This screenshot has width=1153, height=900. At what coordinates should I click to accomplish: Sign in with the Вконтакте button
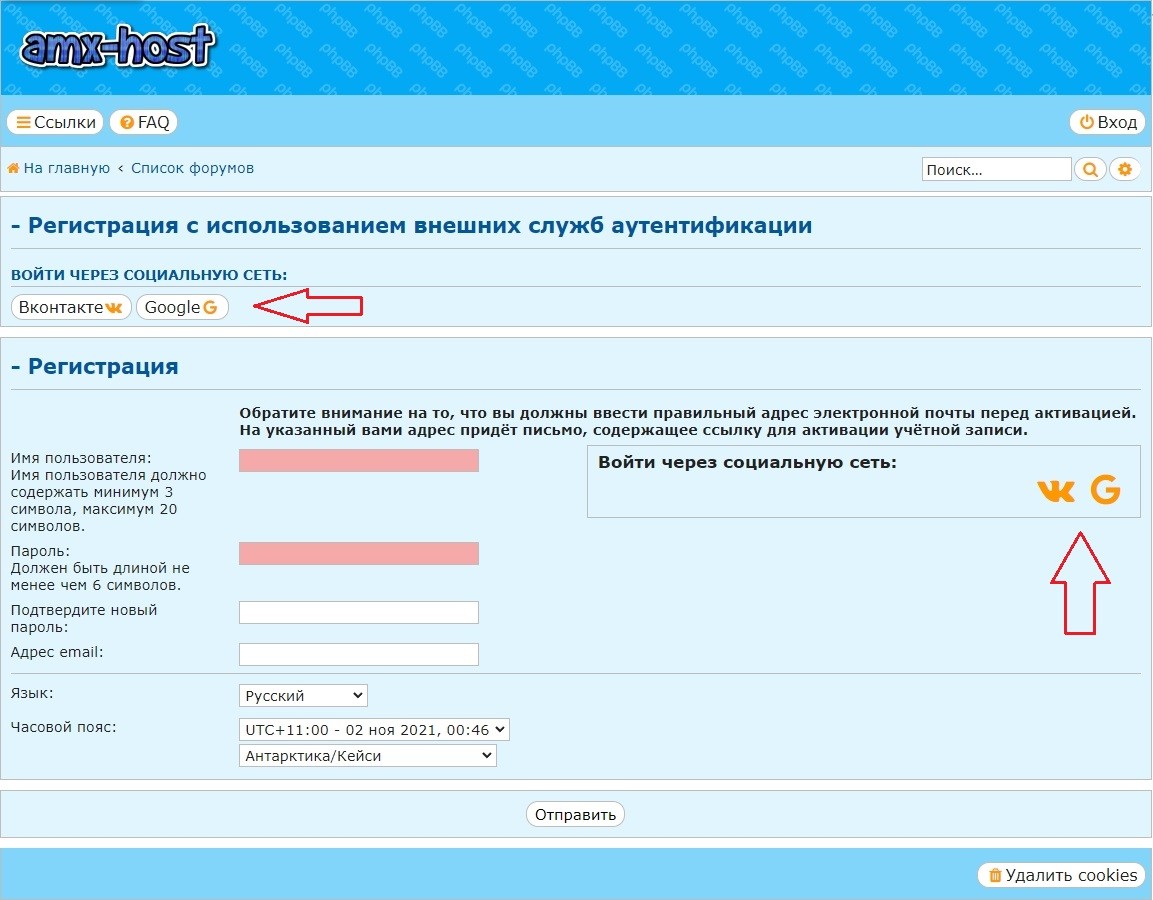[71, 307]
